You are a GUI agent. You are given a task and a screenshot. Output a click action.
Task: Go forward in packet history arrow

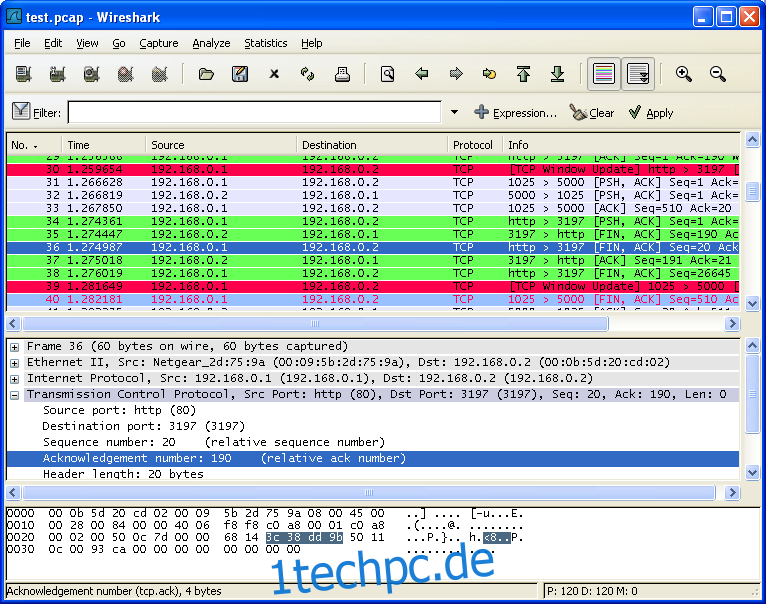pos(456,74)
